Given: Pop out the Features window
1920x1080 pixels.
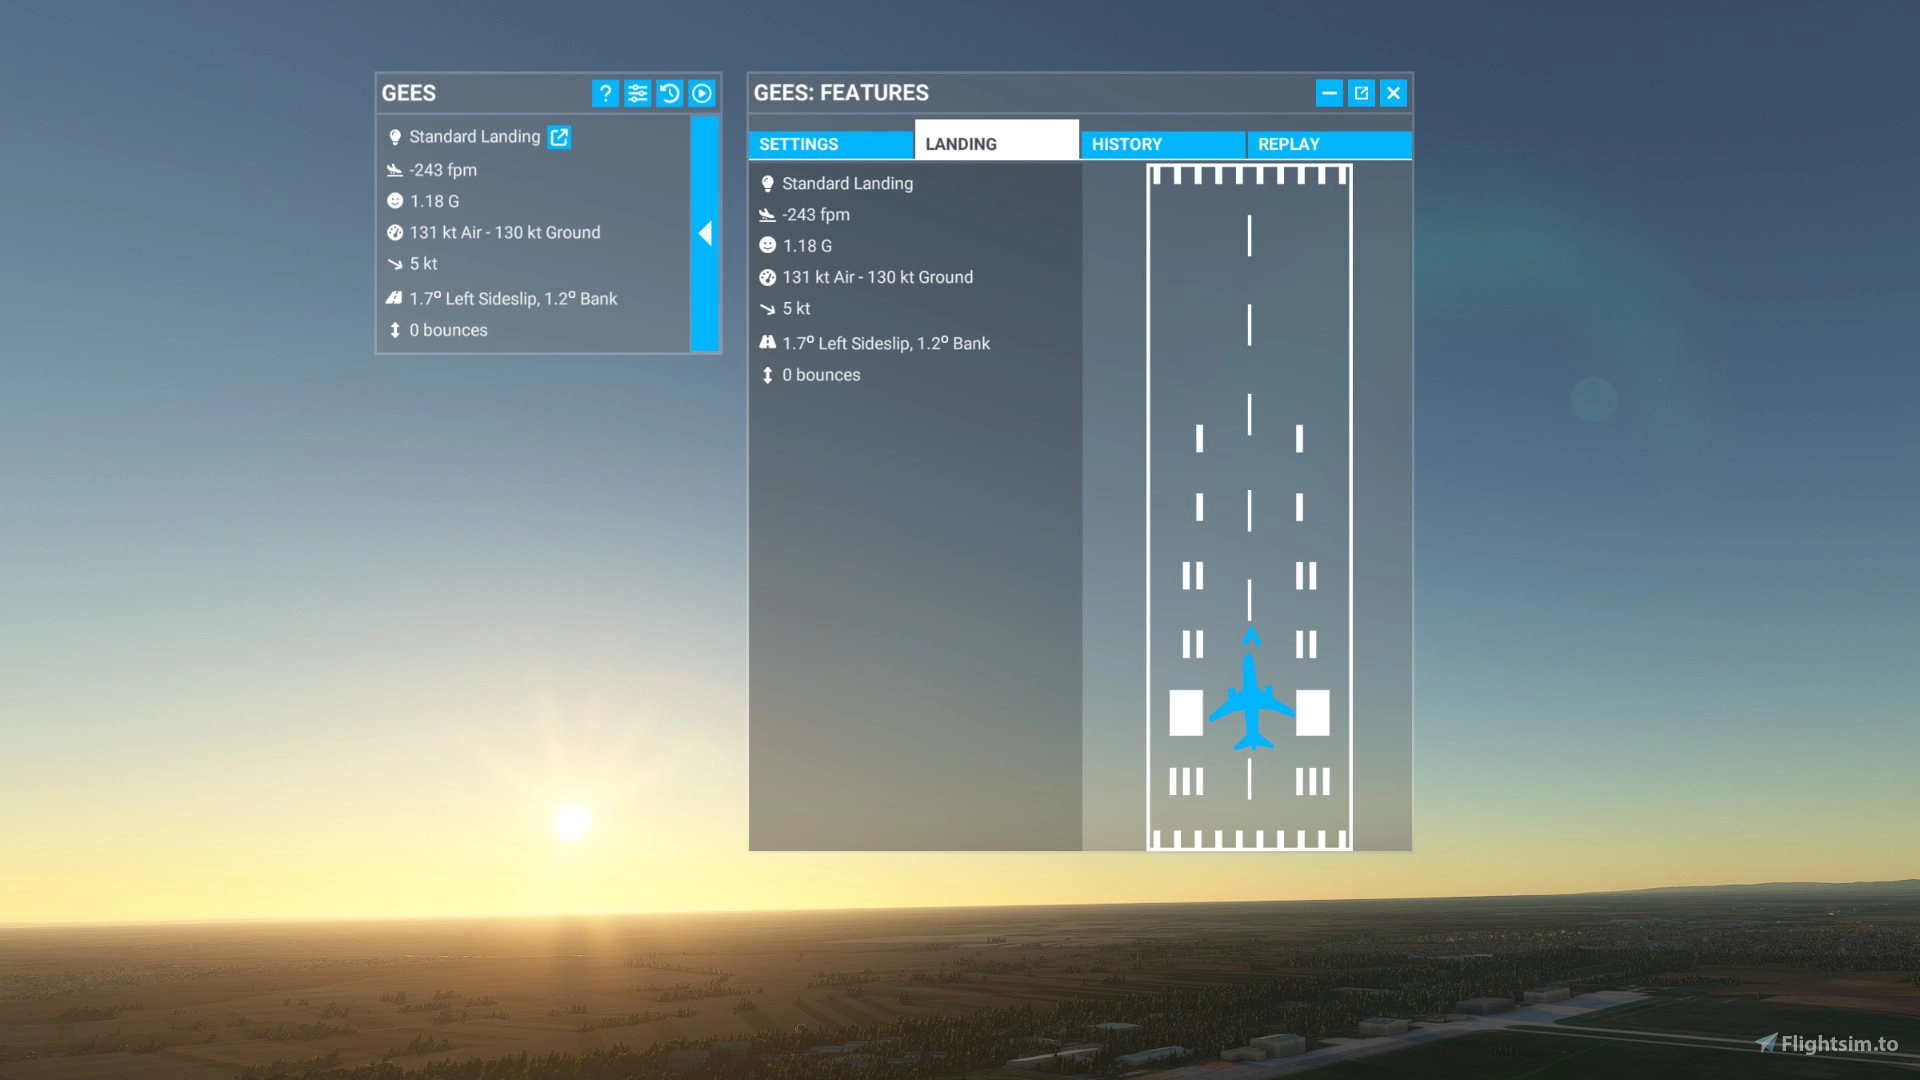Looking at the screenshot, I should (1361, 93).
